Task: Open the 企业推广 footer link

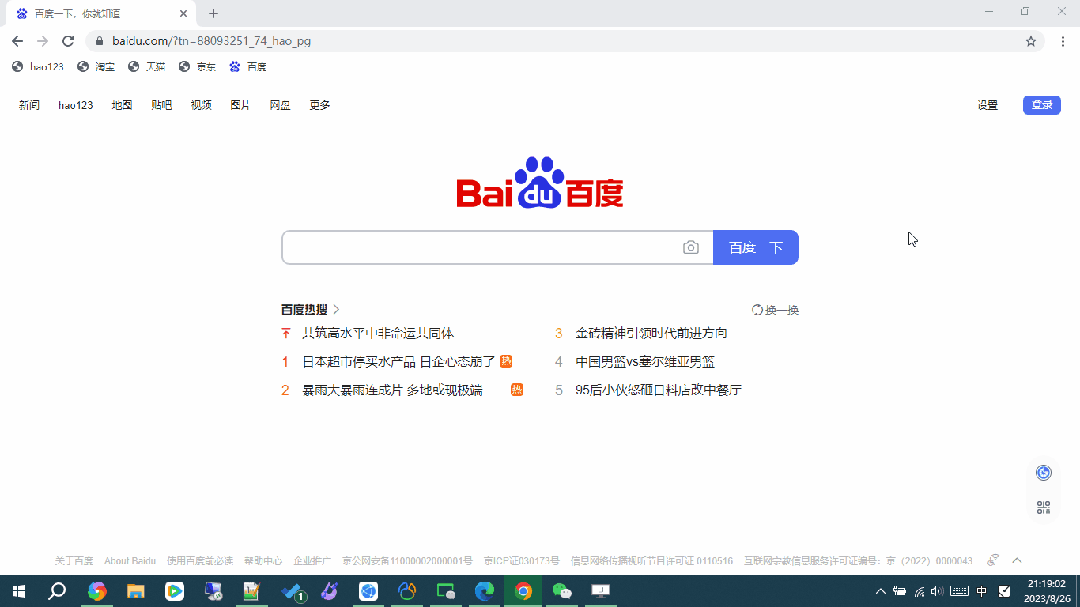Action: [x=312, y=561]
